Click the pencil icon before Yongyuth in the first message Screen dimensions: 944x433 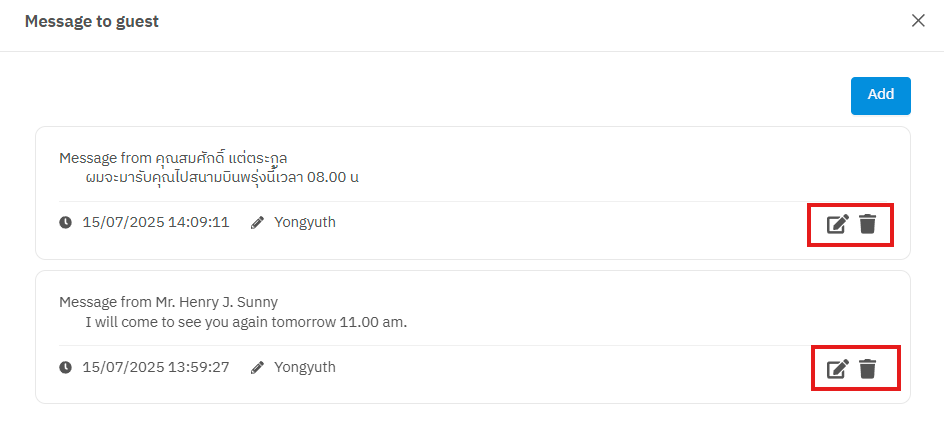coord(257,223)
